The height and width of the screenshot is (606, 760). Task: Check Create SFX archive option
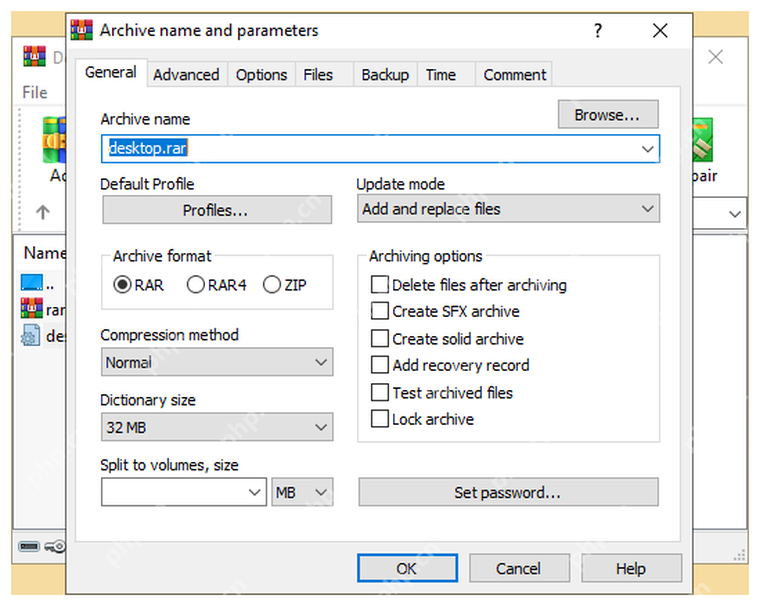click(x=380, y=311)
